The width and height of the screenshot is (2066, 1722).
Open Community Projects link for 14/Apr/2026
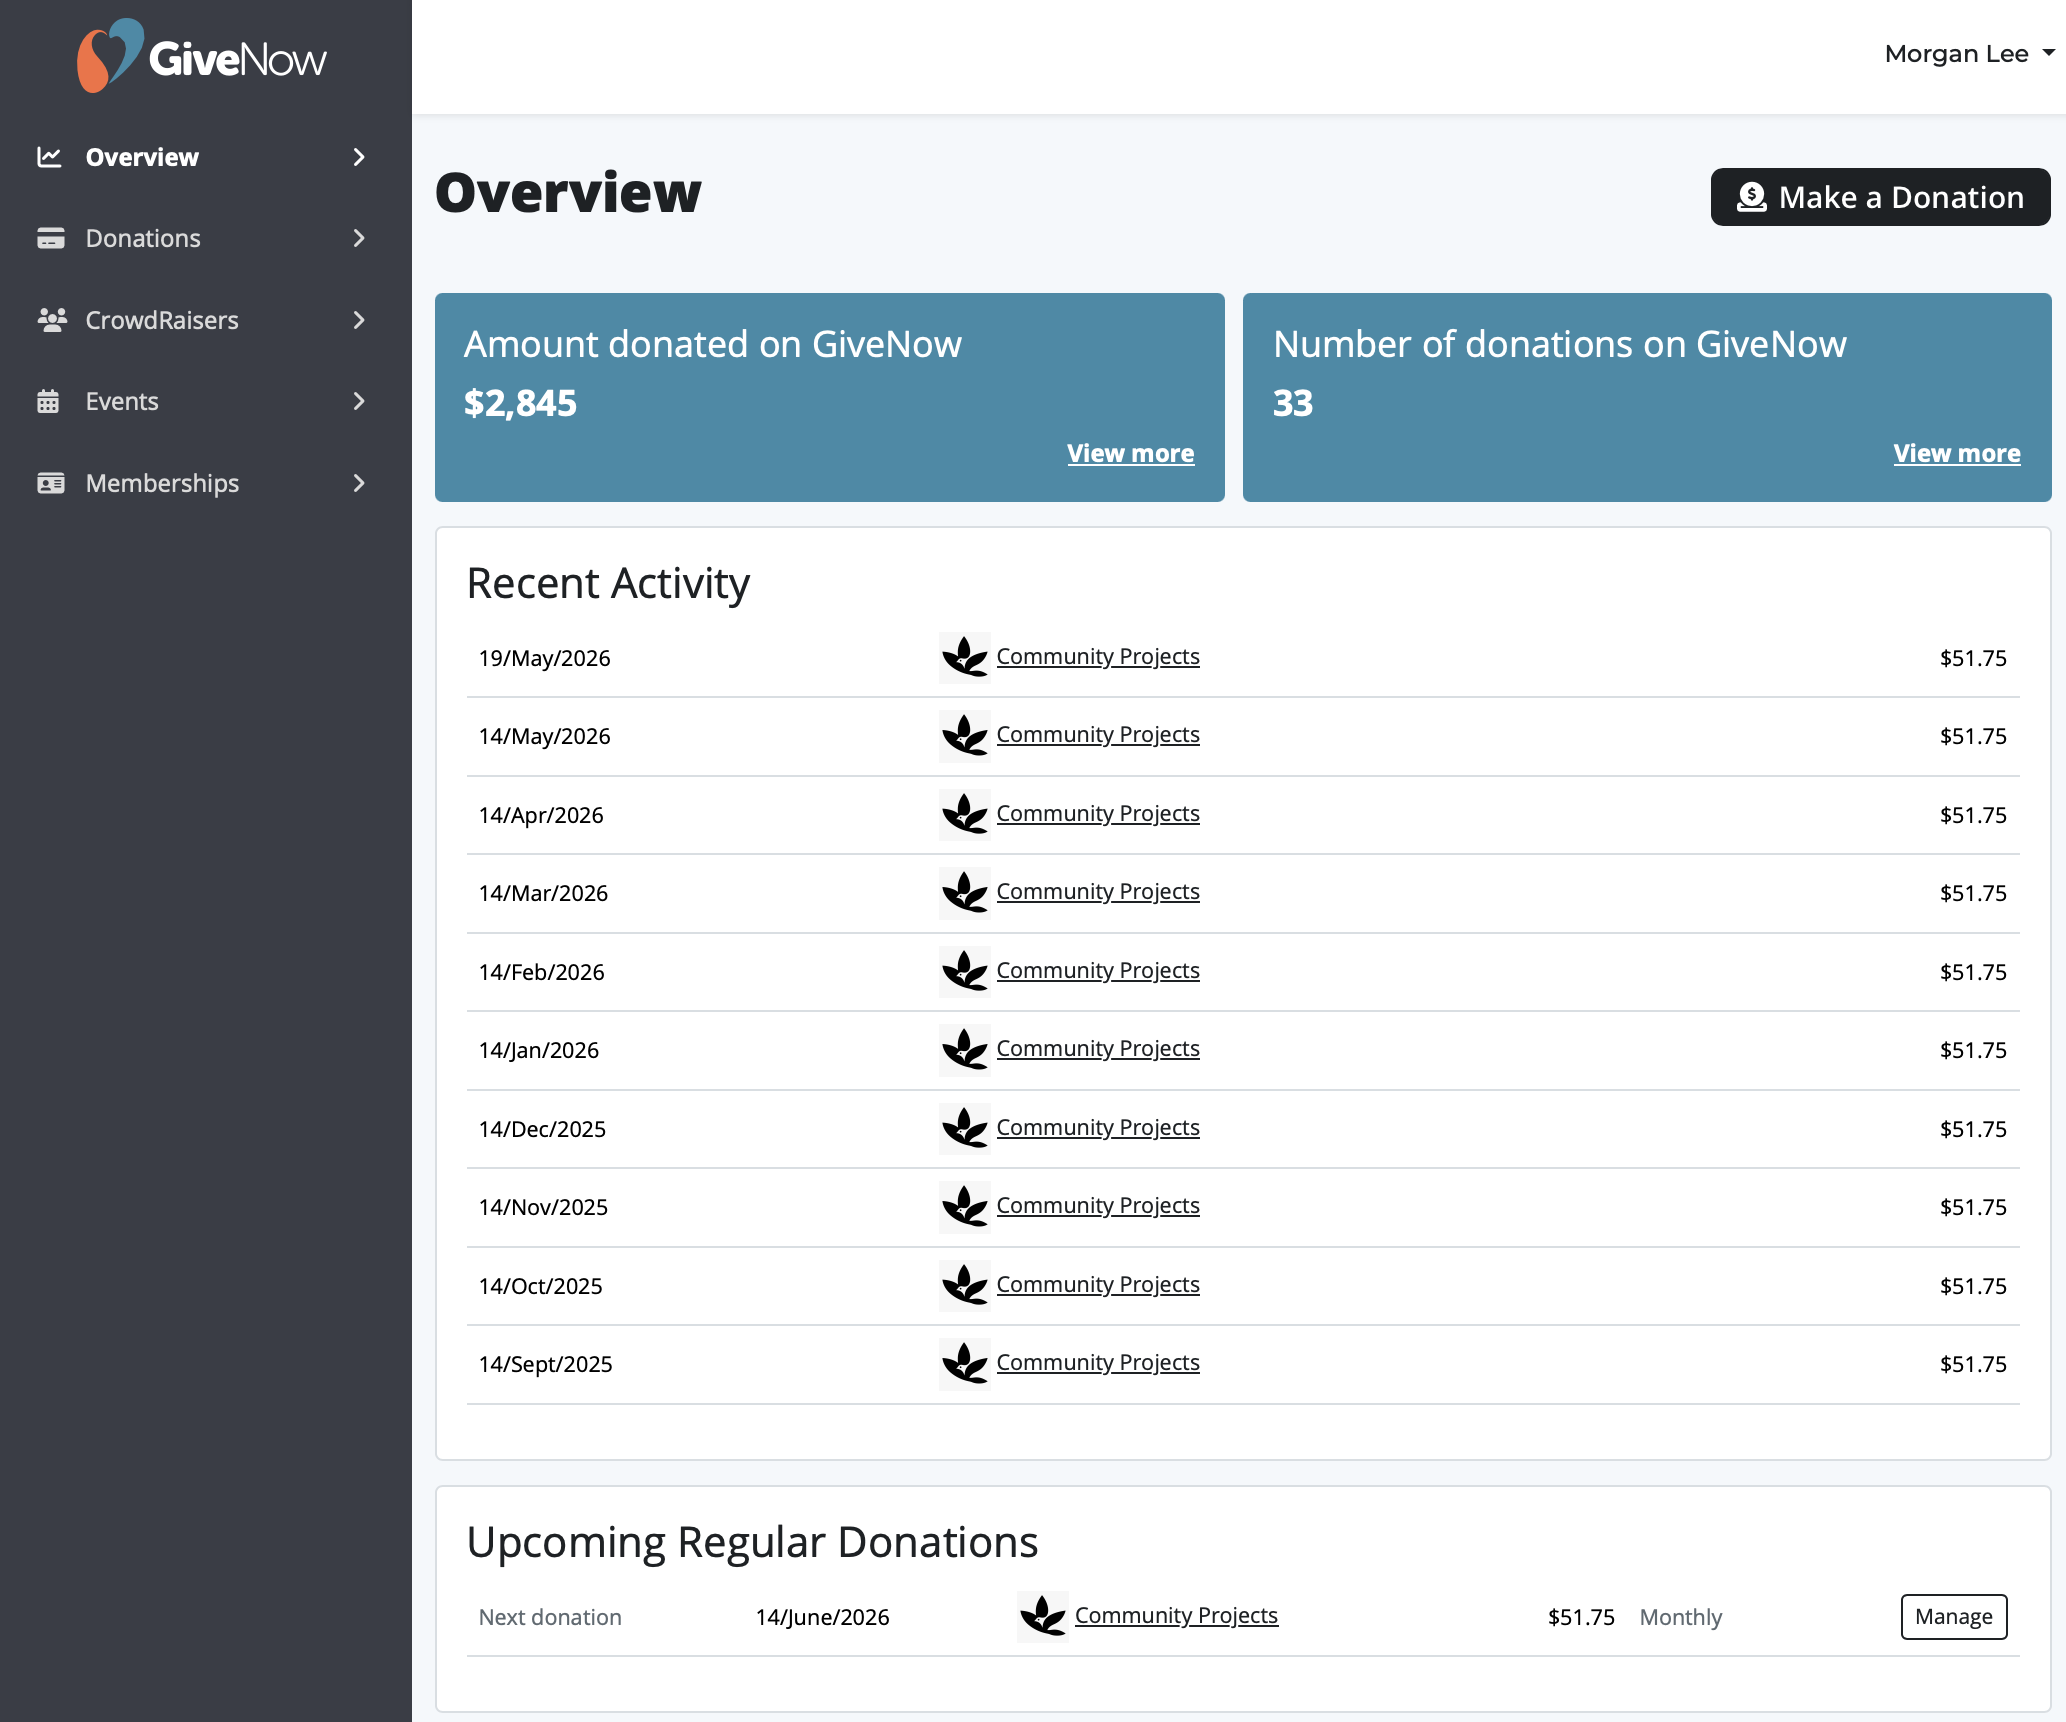(x=1098, y=814)
